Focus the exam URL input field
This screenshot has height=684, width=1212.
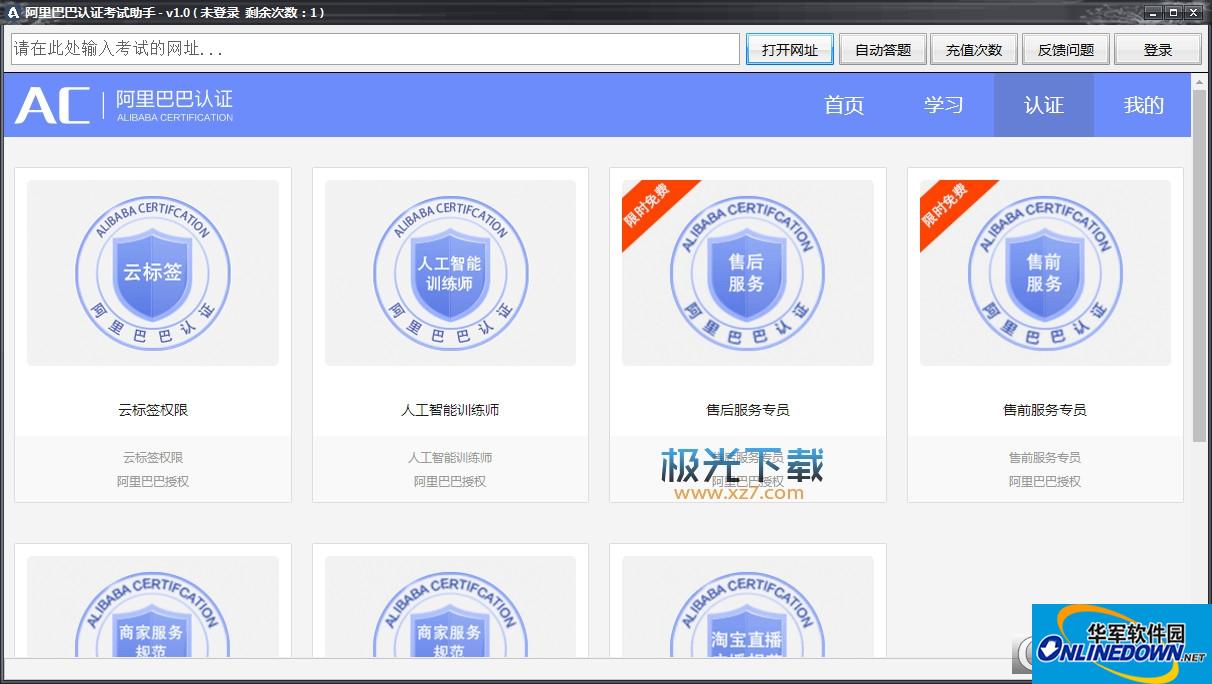(x=375, y=49)
